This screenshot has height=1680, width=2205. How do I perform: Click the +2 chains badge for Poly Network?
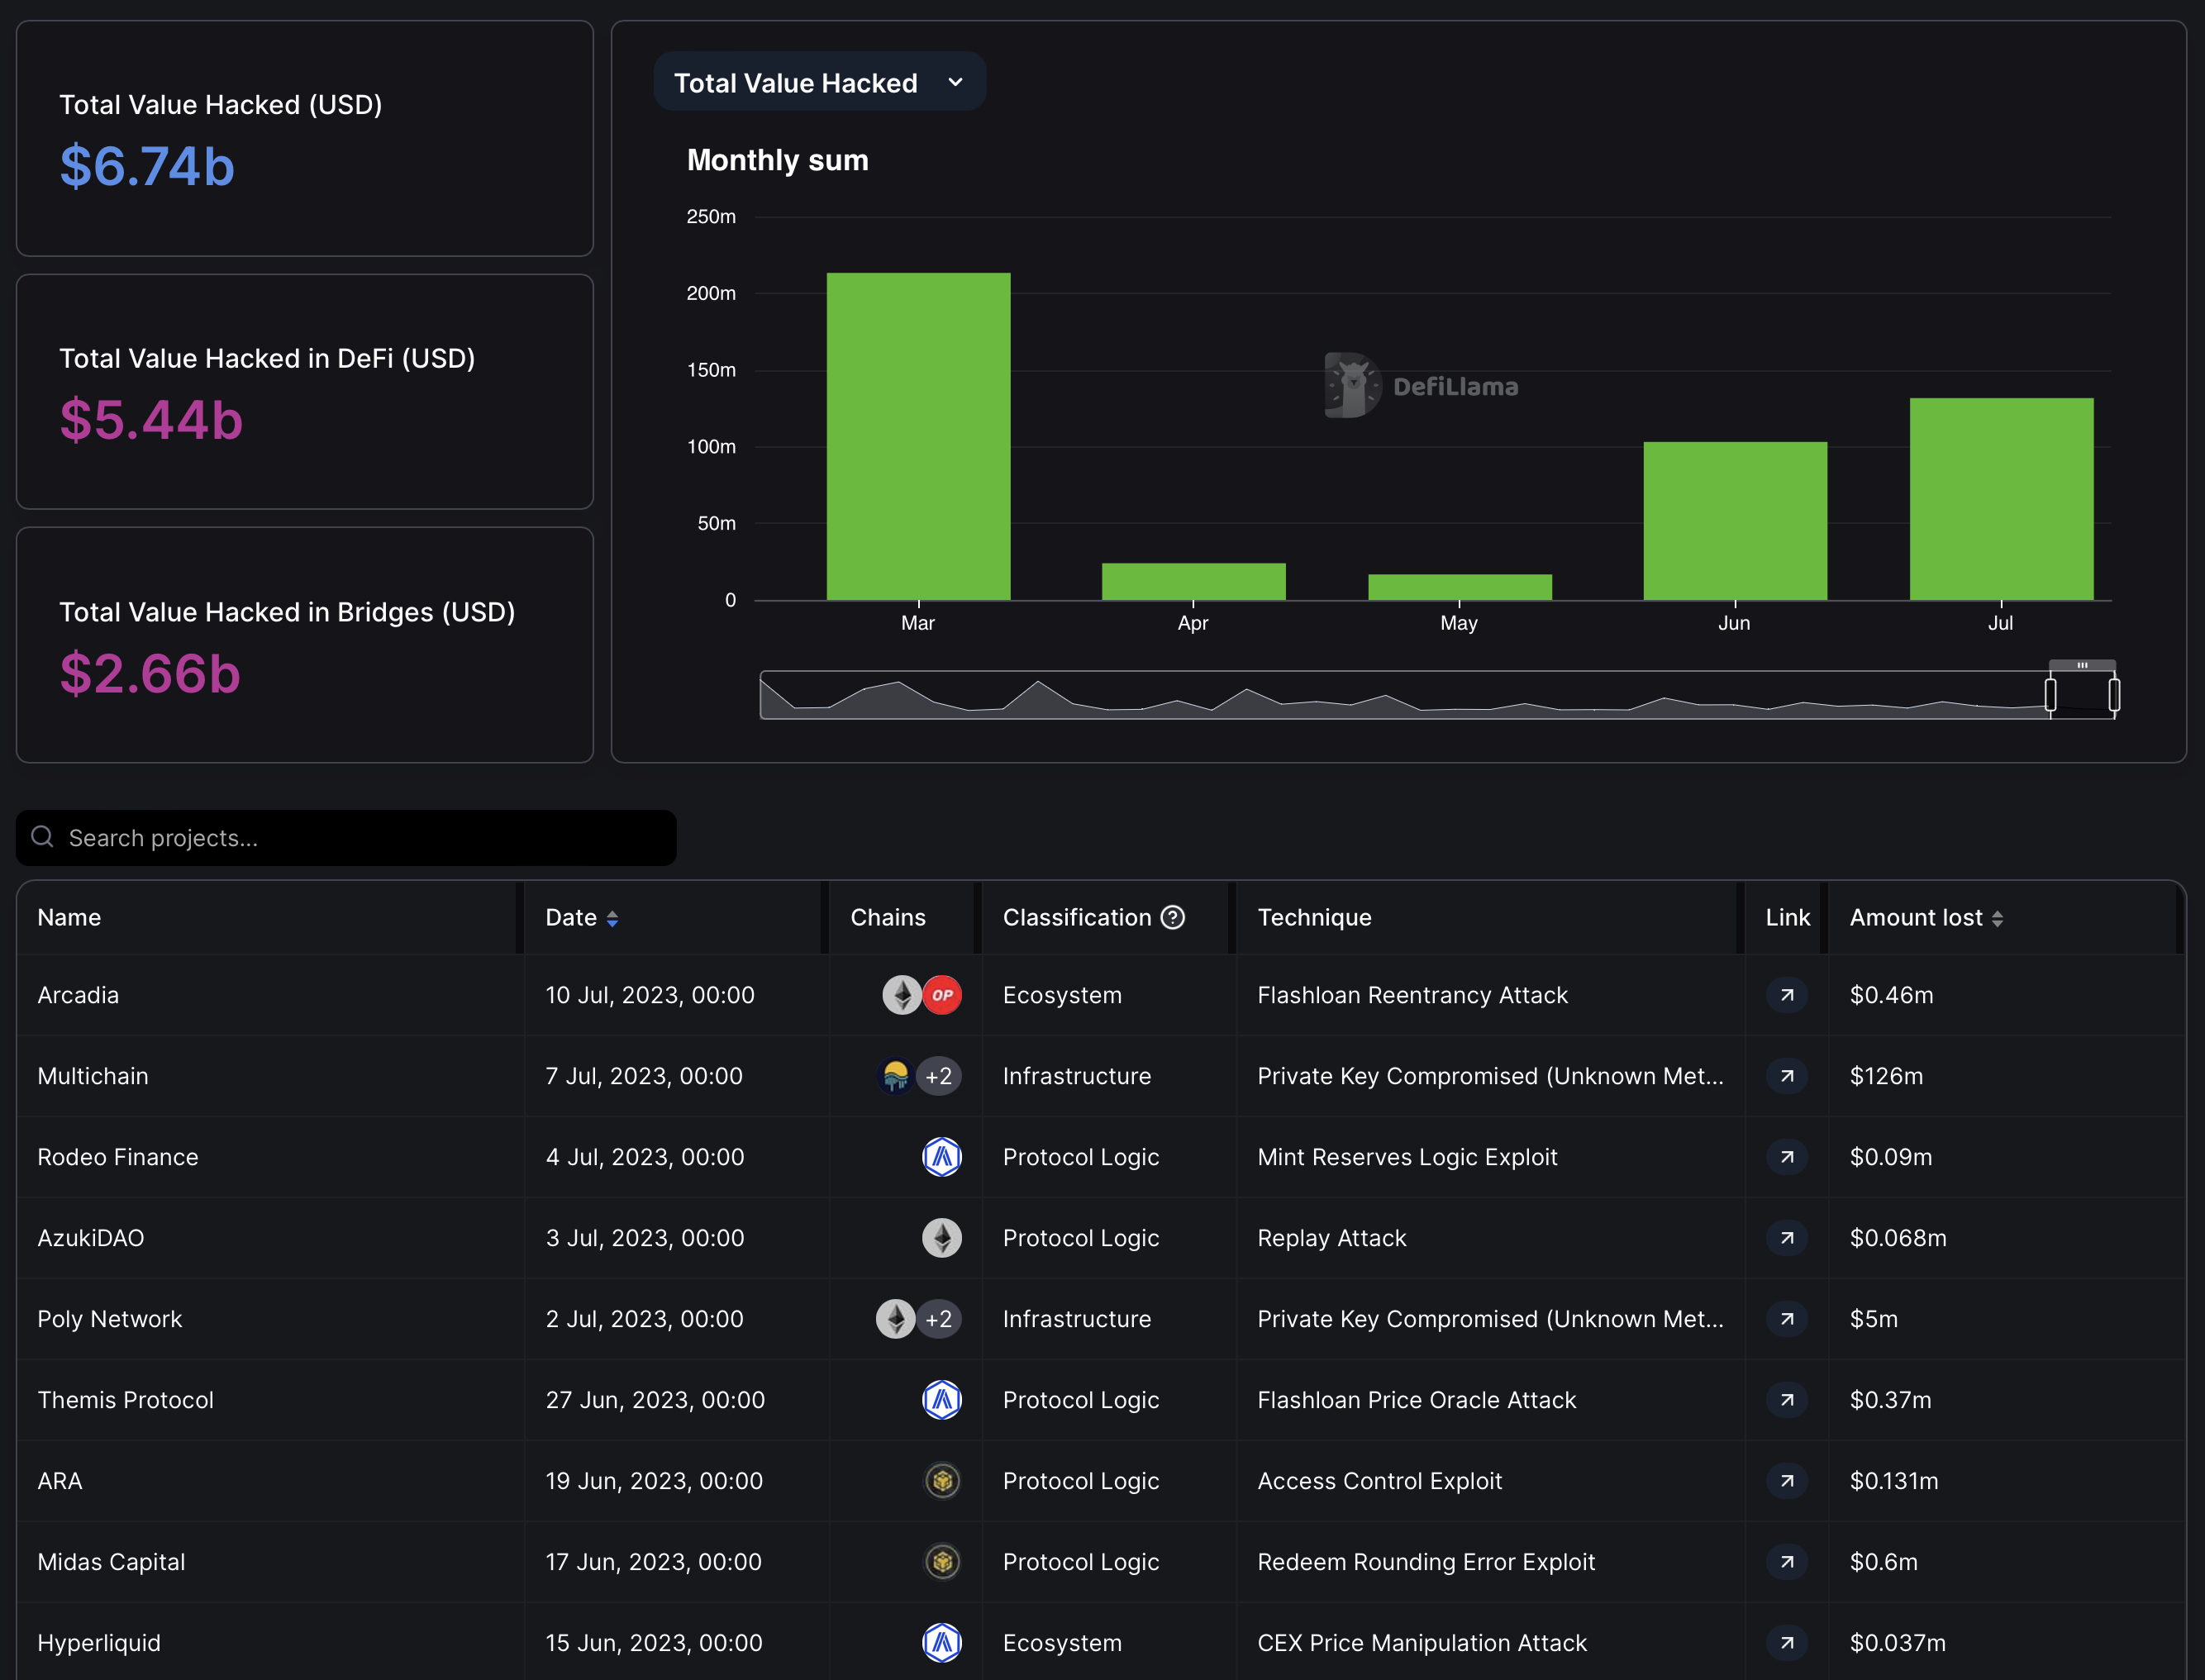pyautogui.click(x=939, y=1319)
